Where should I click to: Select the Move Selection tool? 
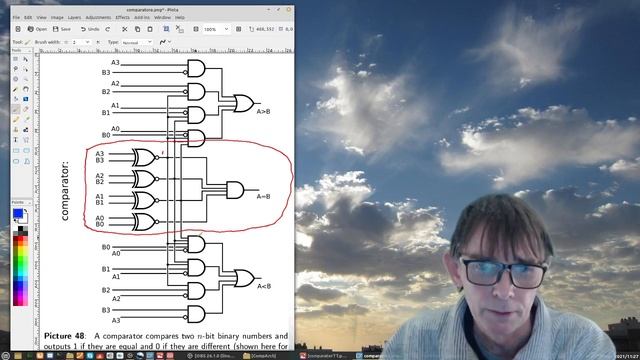tap(26, 69)
